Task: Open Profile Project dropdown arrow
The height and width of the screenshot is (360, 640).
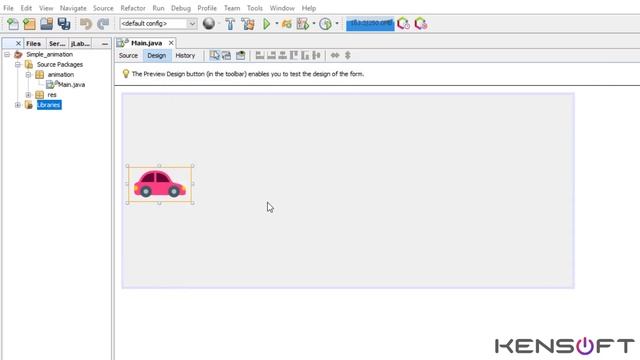Action: point(313,24)
